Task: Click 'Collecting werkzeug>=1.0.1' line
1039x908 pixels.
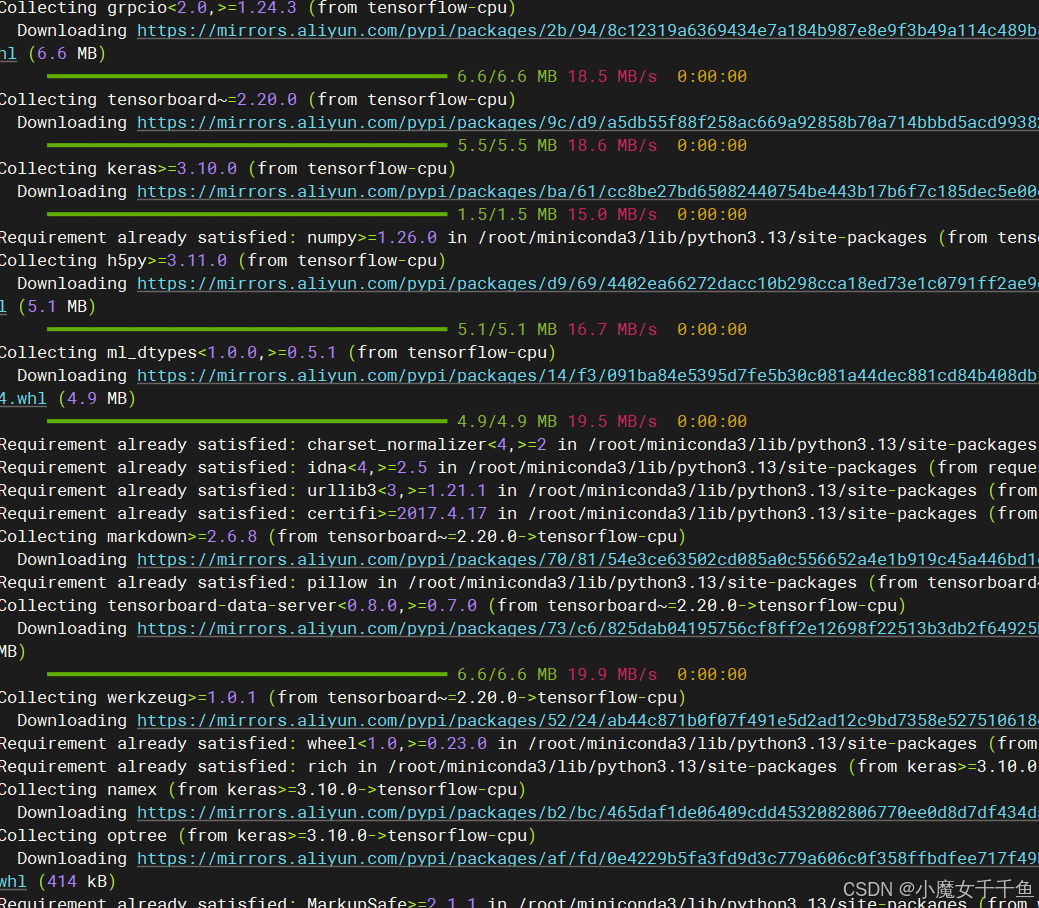Action: click(x=343, y=697)
